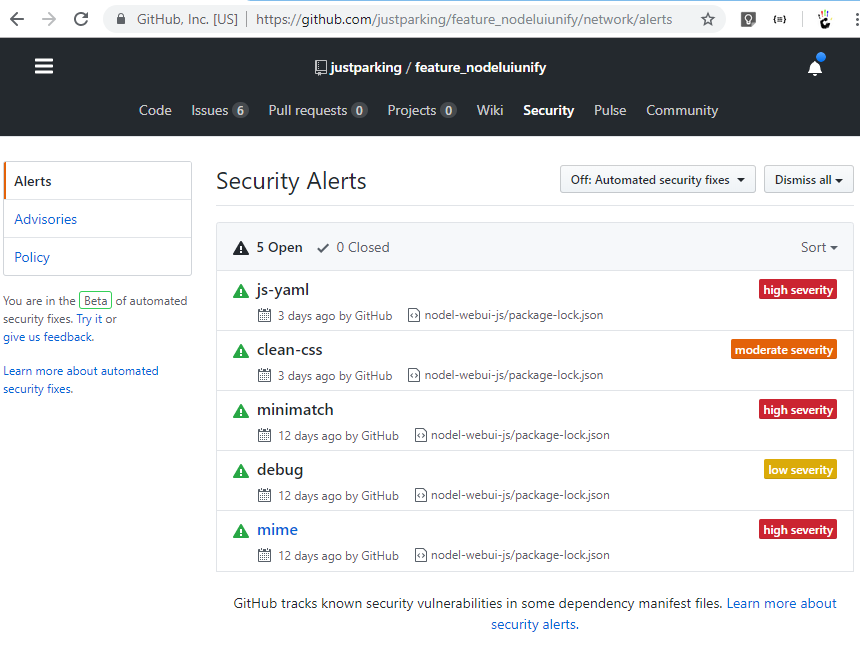The width and height of the screenshot is (860, 649).
Task: Click the low severity label on debug
Action: 800,470
